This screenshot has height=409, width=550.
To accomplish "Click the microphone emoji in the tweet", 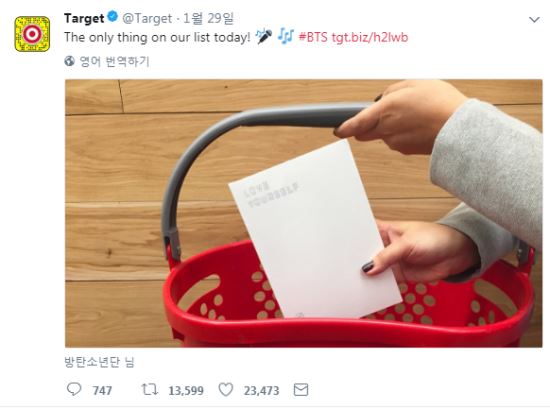I will 263,36.
